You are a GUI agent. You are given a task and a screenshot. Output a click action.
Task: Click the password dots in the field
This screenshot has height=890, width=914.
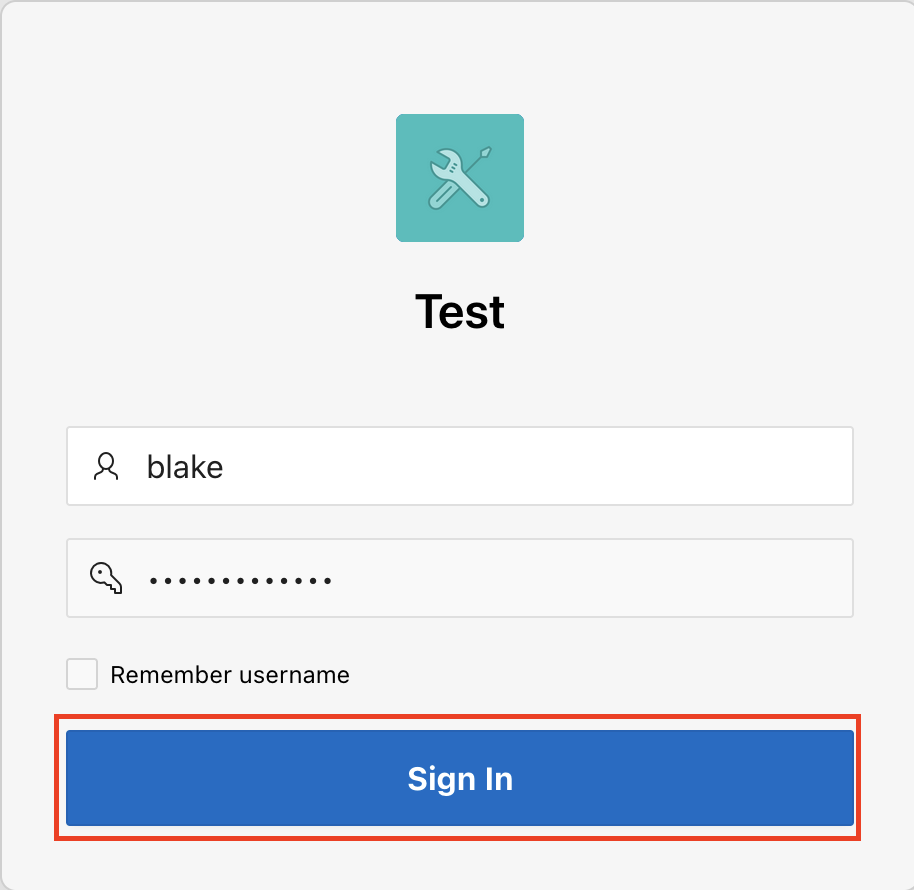pyautogui.click(x=240, y=579)
